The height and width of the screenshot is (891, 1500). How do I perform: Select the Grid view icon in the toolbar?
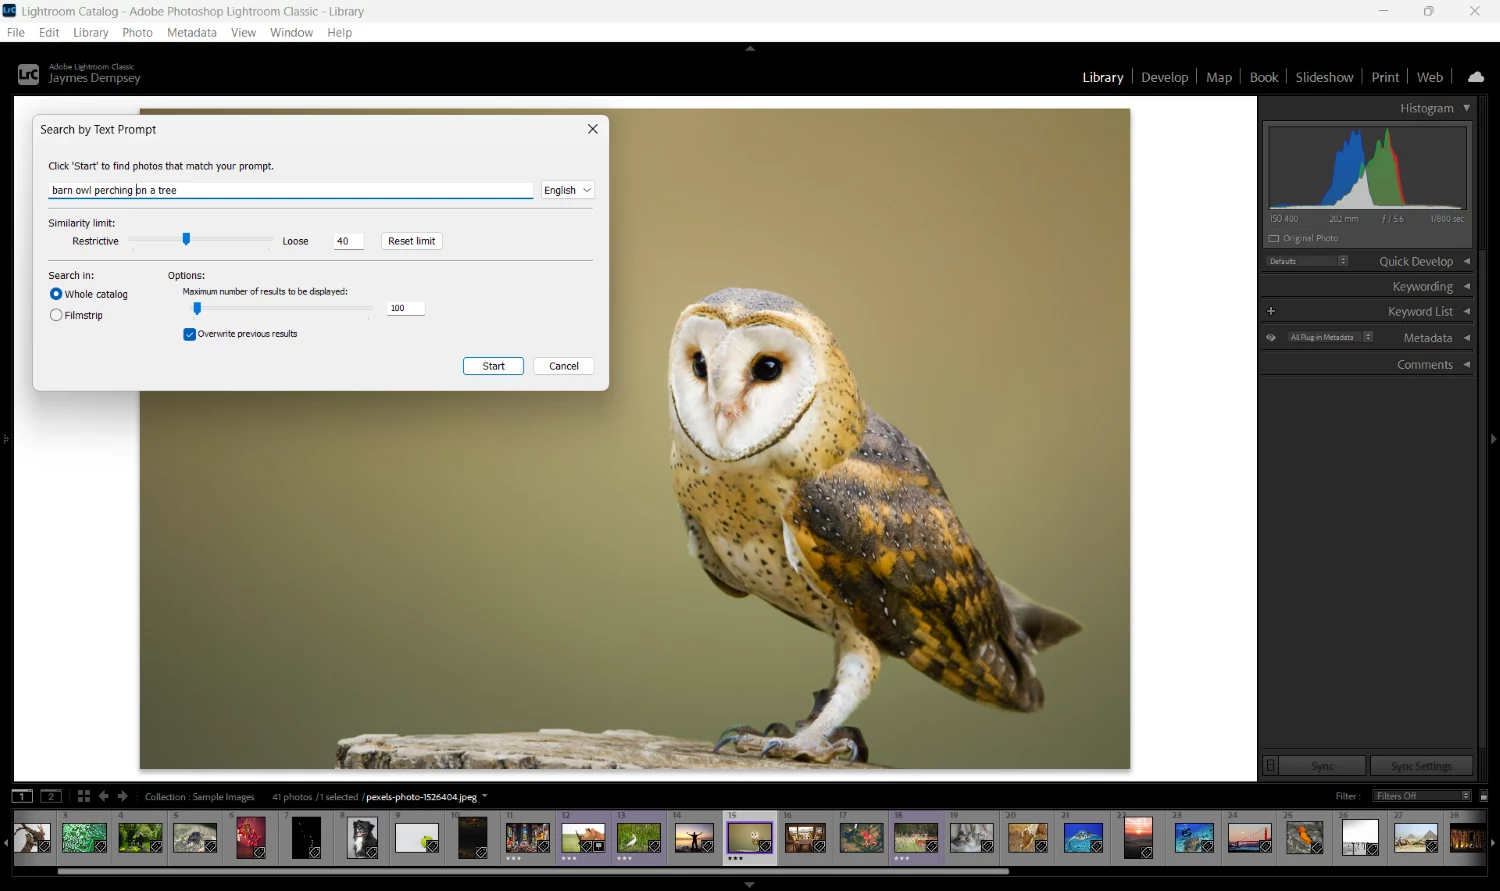tap(83, 796)
